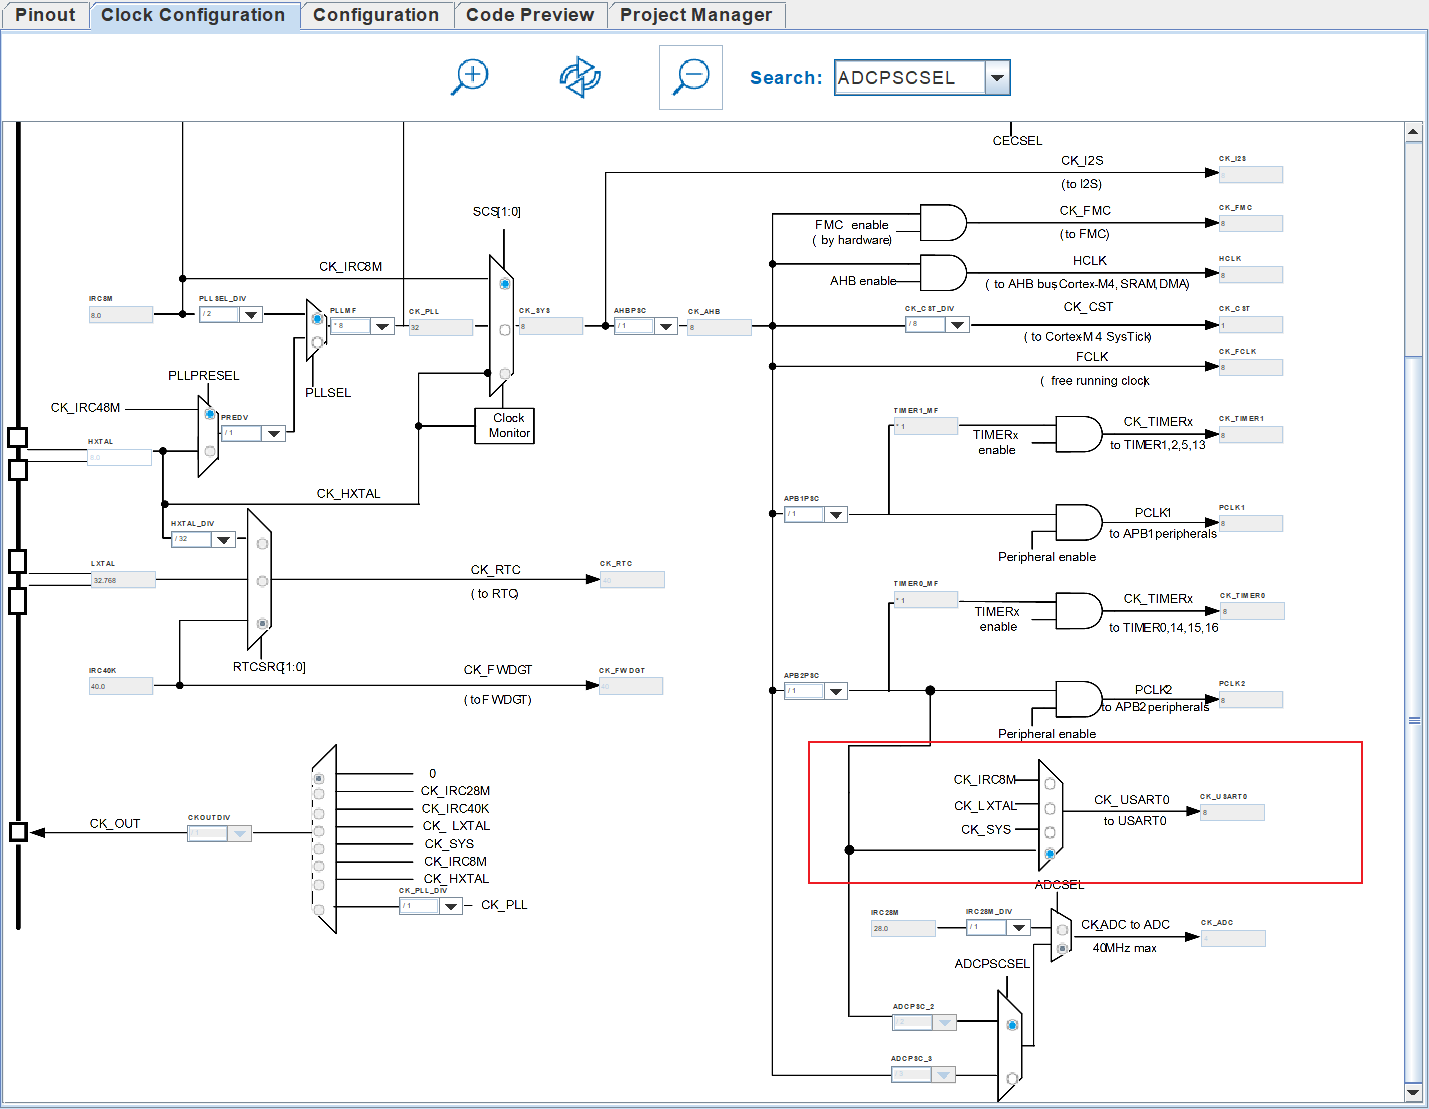Click the vertical scrollbar up arrow

1413,132
